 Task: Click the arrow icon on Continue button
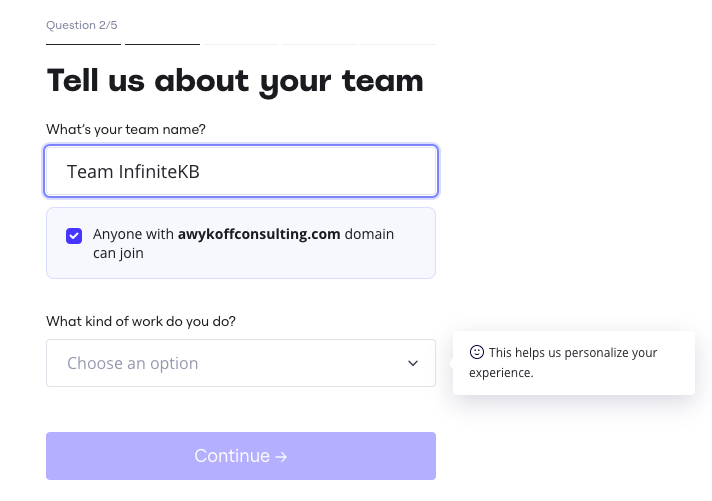281,457
